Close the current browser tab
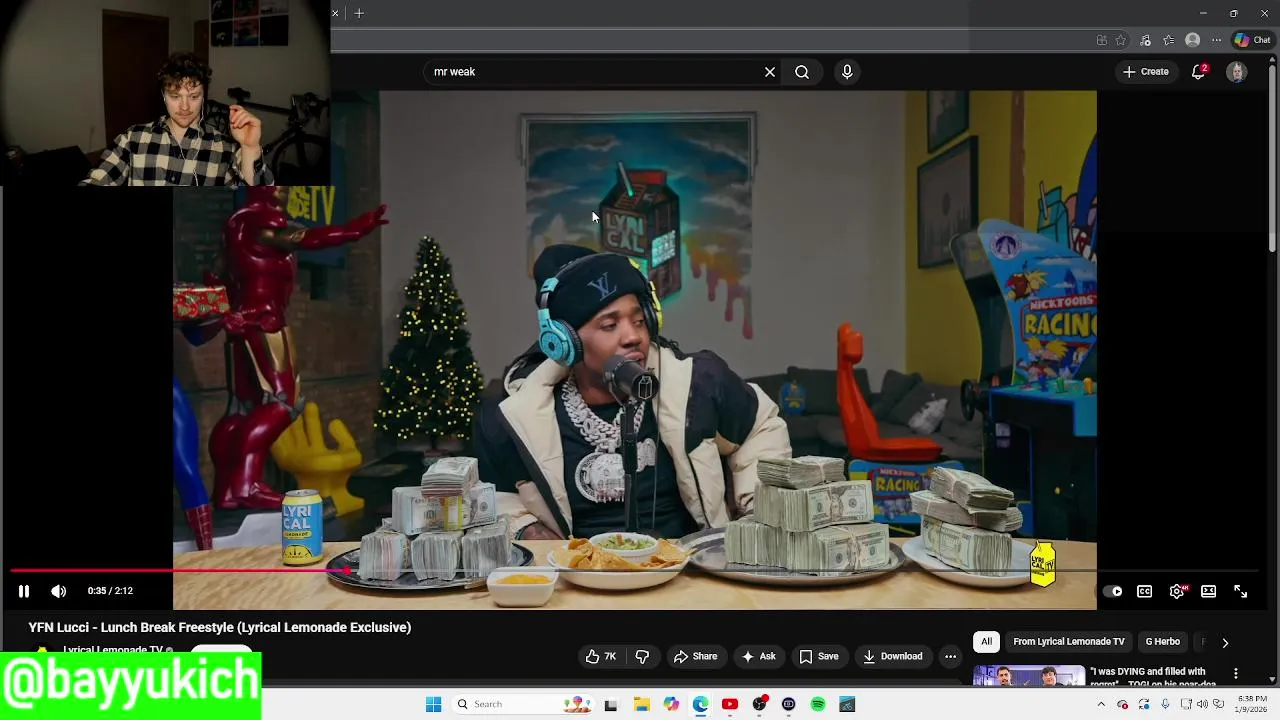 click(335, 13)
